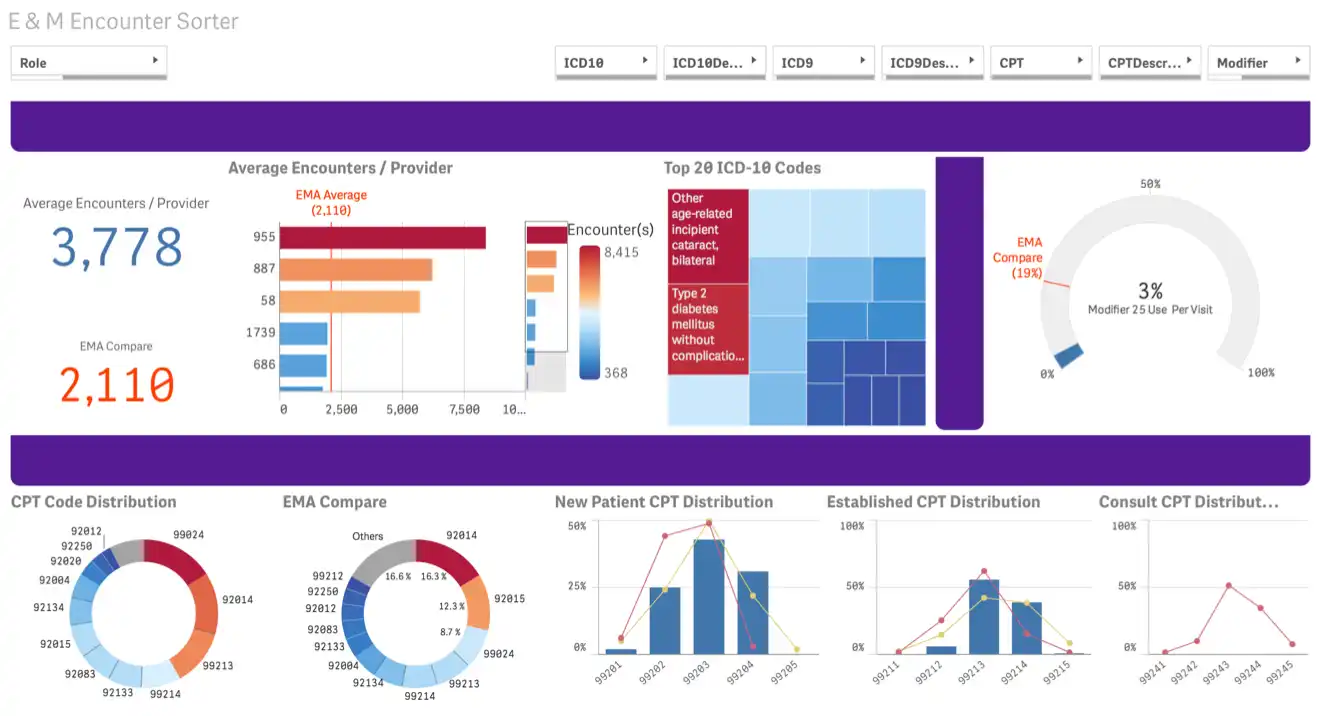Open the ICD10Description filter dropdown

[714, 61]
